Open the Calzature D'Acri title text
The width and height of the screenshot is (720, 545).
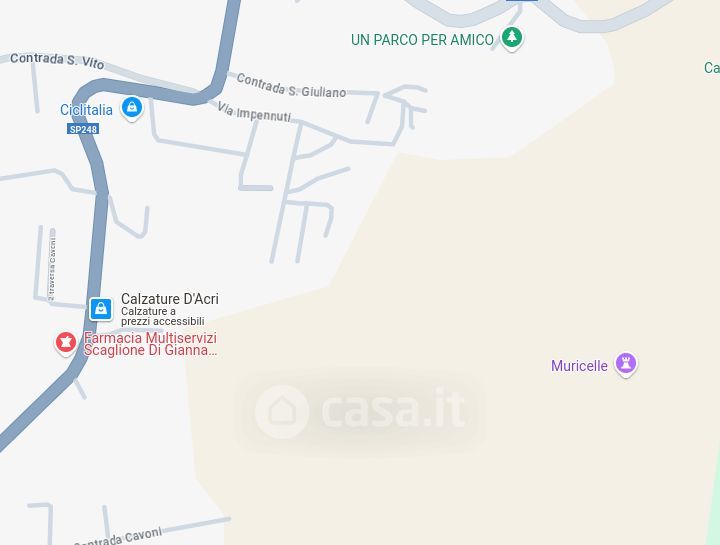[170, 299]
